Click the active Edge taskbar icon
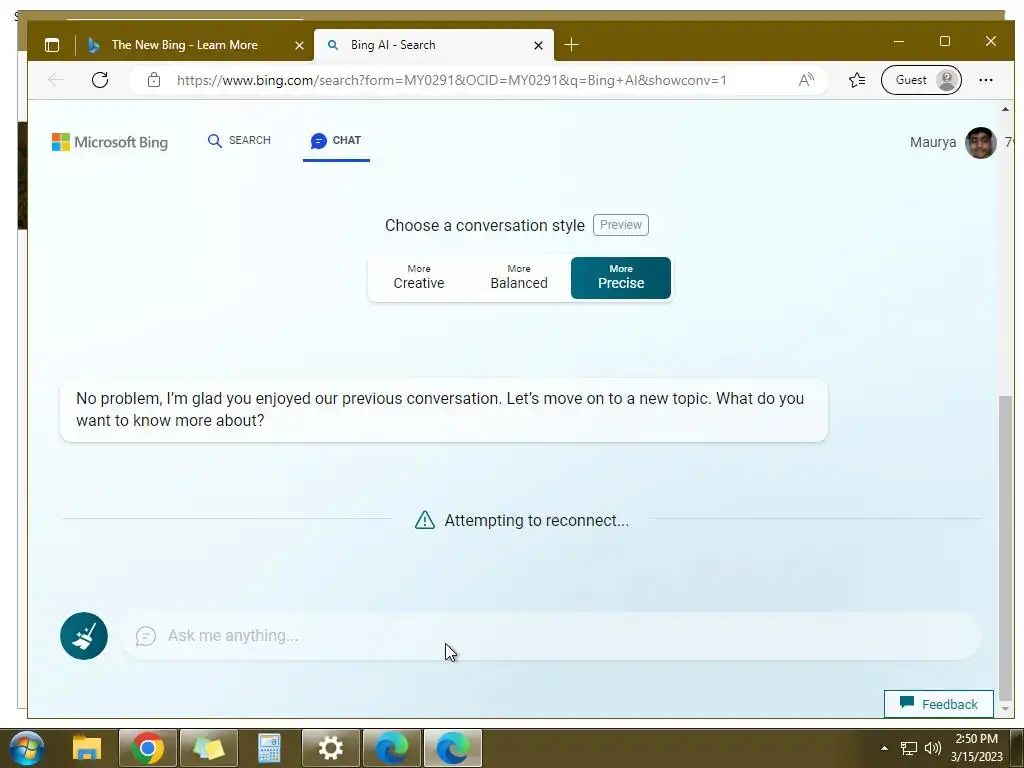This screenshot has height=768, width=1024. (x=453, y=748)
